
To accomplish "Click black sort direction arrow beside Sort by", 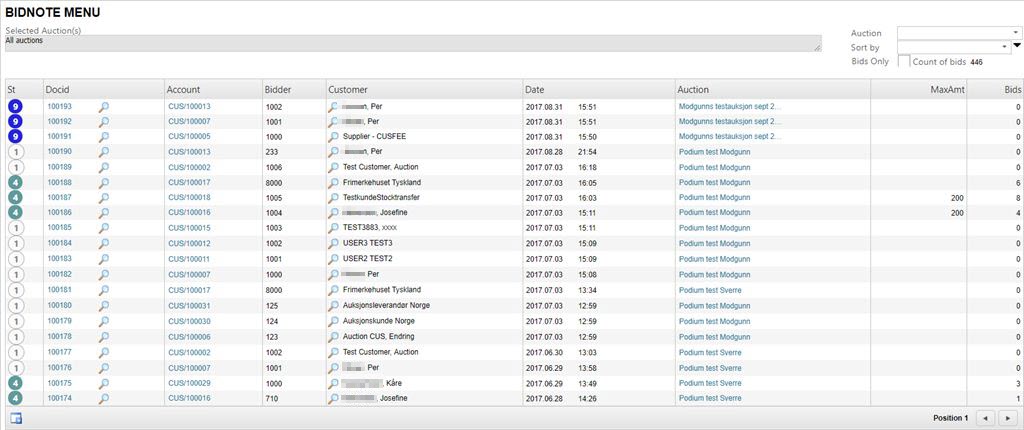I will (1017, 46).
